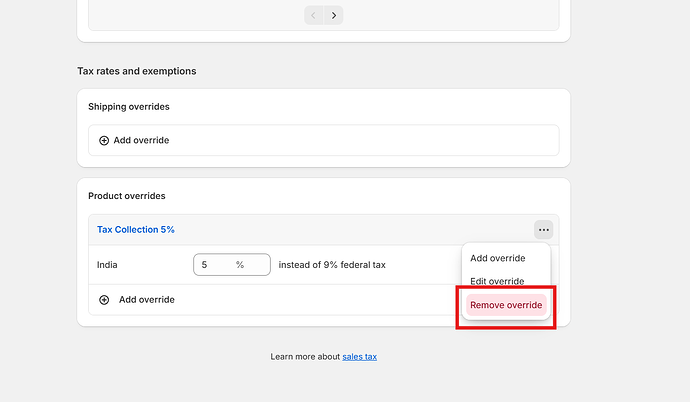Image resolution: width=690 pixels, height=402 pixels.
Task: Click the Shipping overrides section heading
Action: 128,107
